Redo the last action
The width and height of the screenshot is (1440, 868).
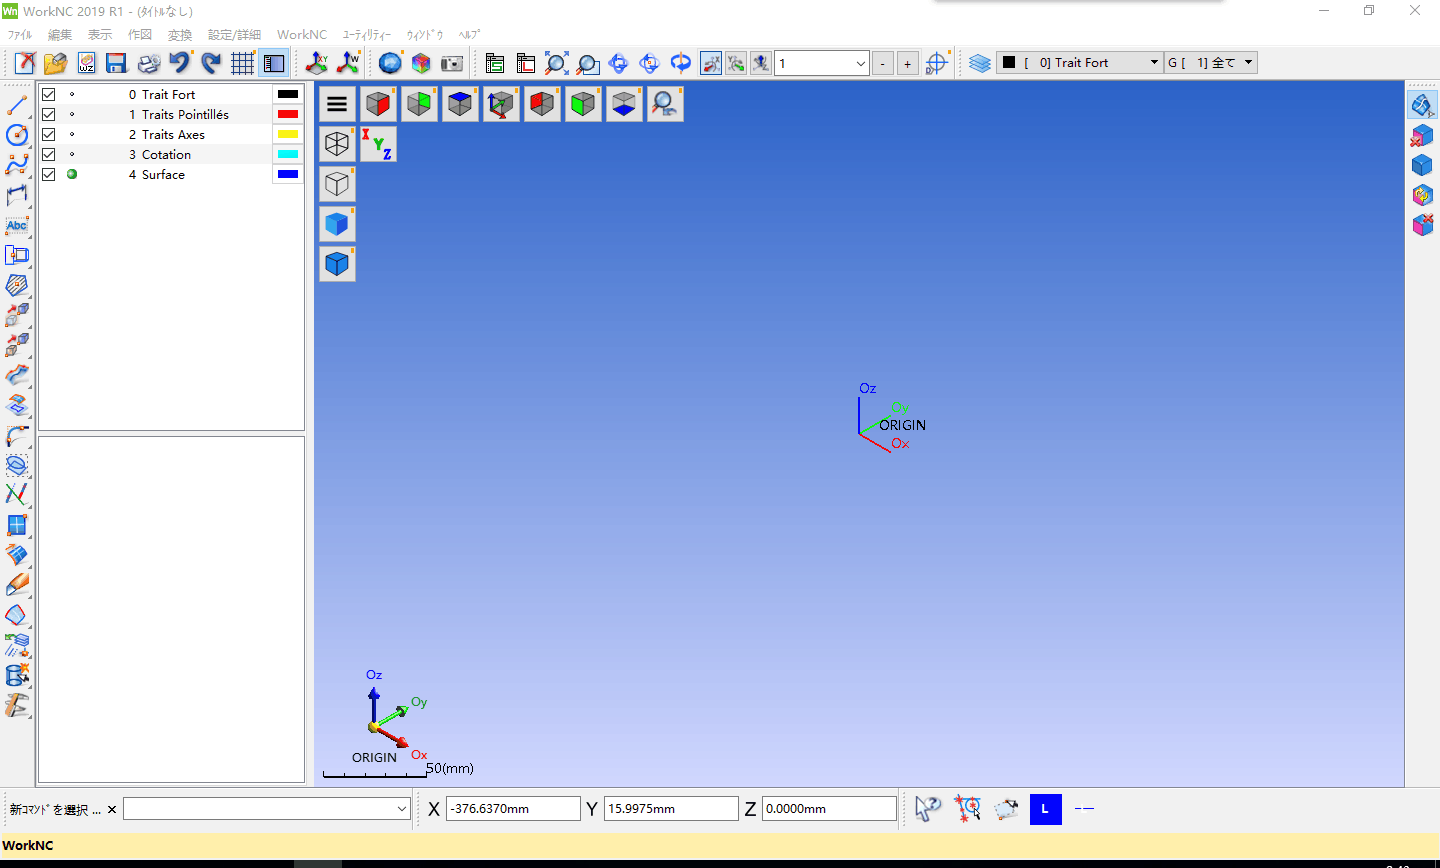pos(211,63)
